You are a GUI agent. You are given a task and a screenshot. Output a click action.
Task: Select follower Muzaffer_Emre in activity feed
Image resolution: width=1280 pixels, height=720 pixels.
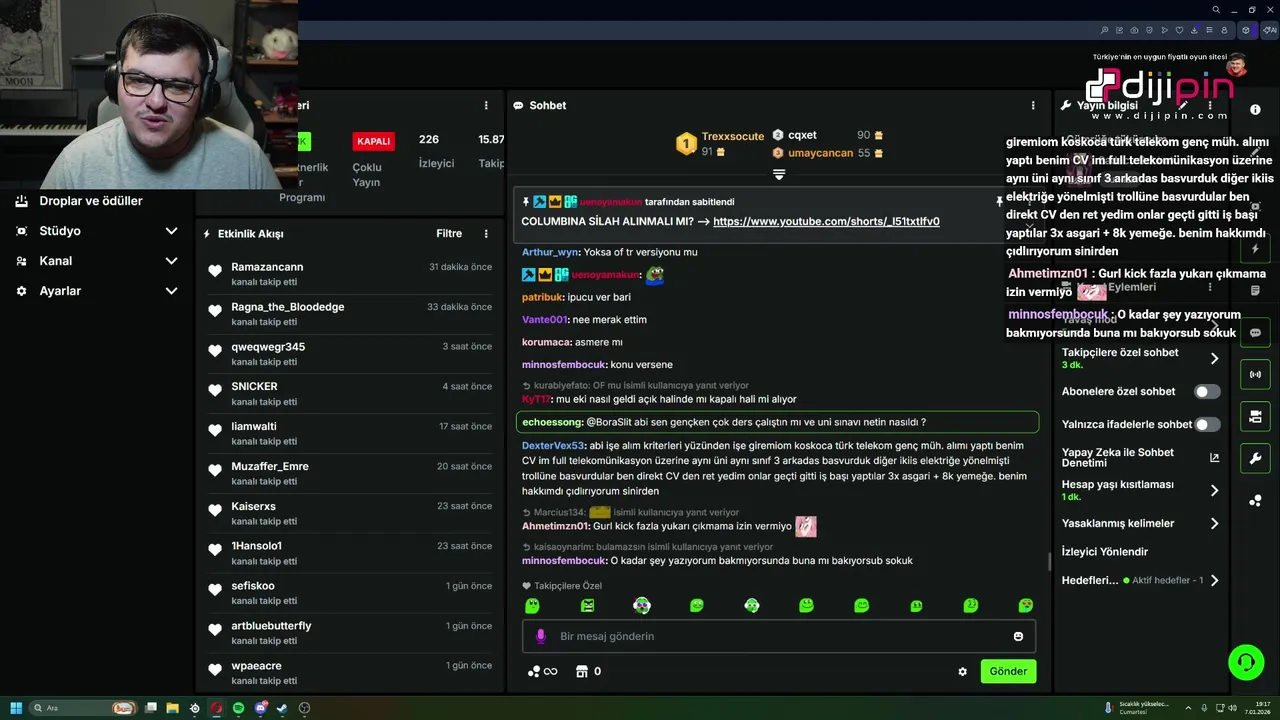click(x=270, y=466)
